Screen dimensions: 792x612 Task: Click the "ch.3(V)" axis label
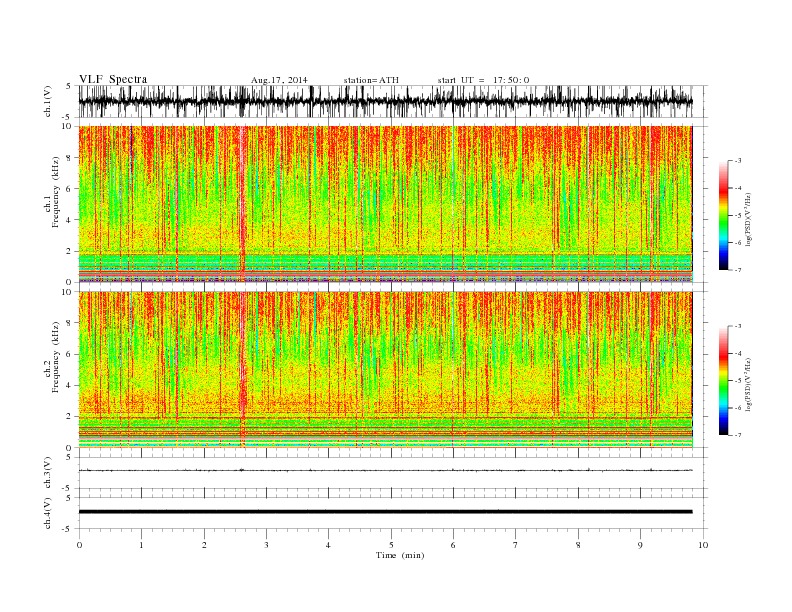point(48,473)
